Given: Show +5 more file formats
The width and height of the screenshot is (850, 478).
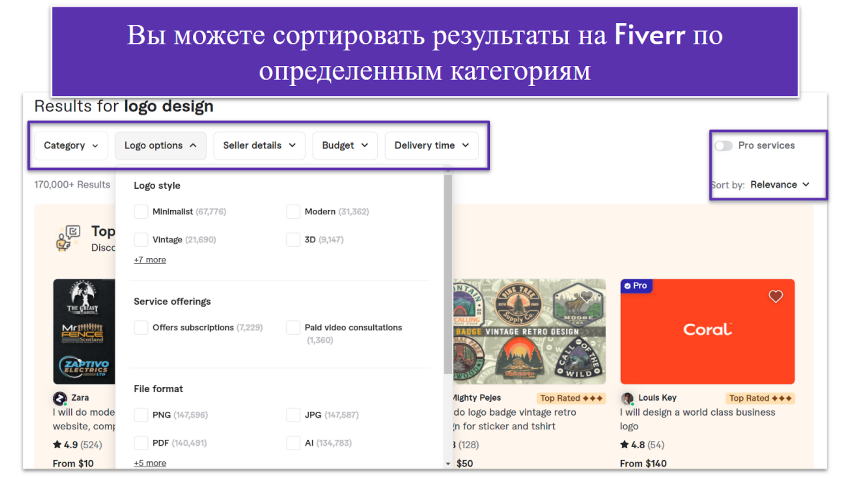Looking at the screenshot, I should click(150, 463).
